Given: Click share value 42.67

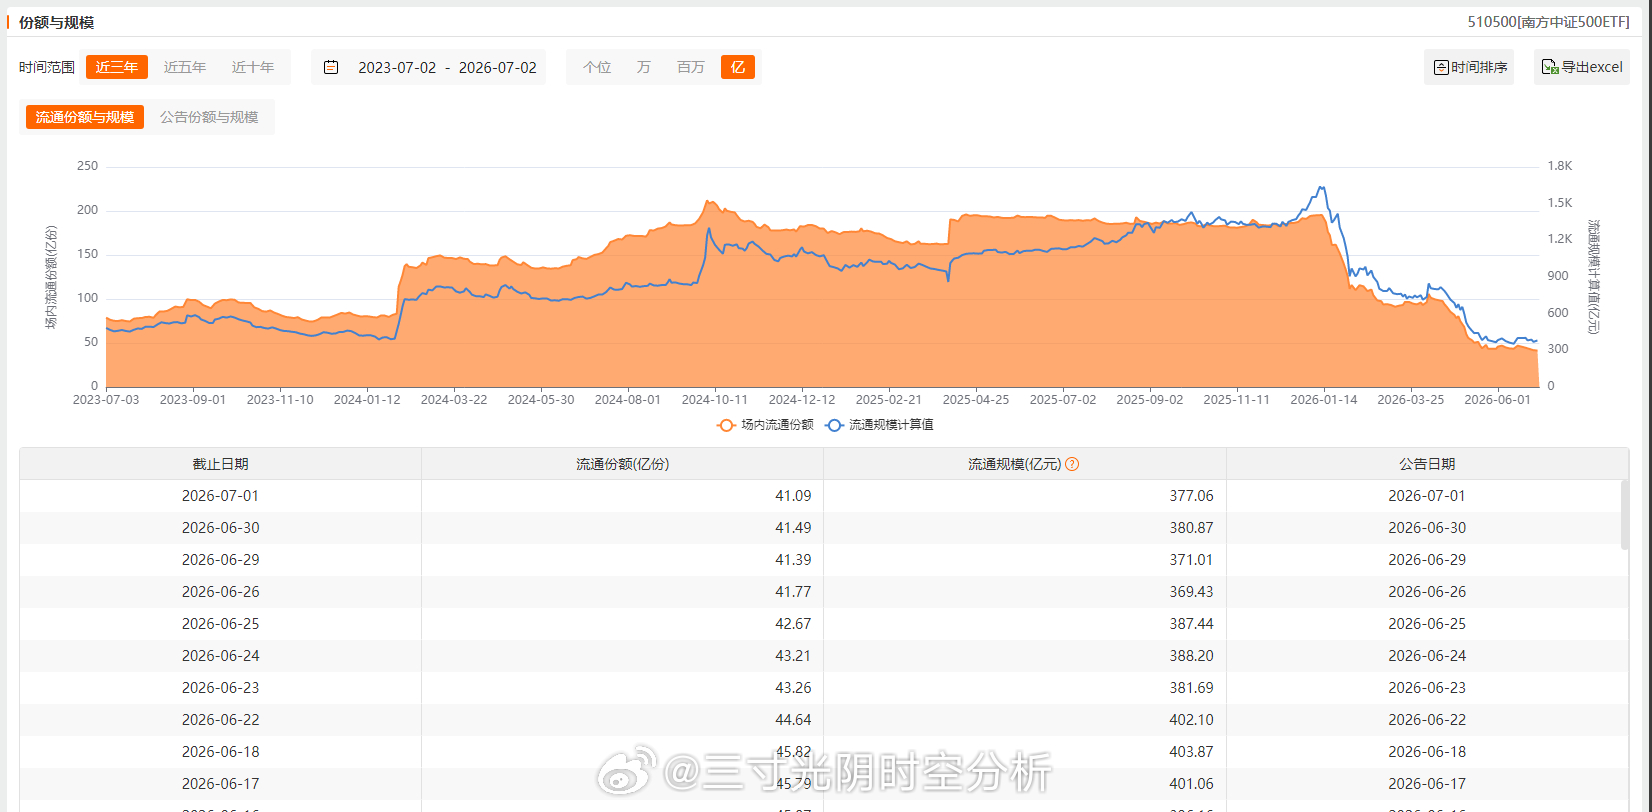Looking at the screenshot, I should [x=793, y=624].
